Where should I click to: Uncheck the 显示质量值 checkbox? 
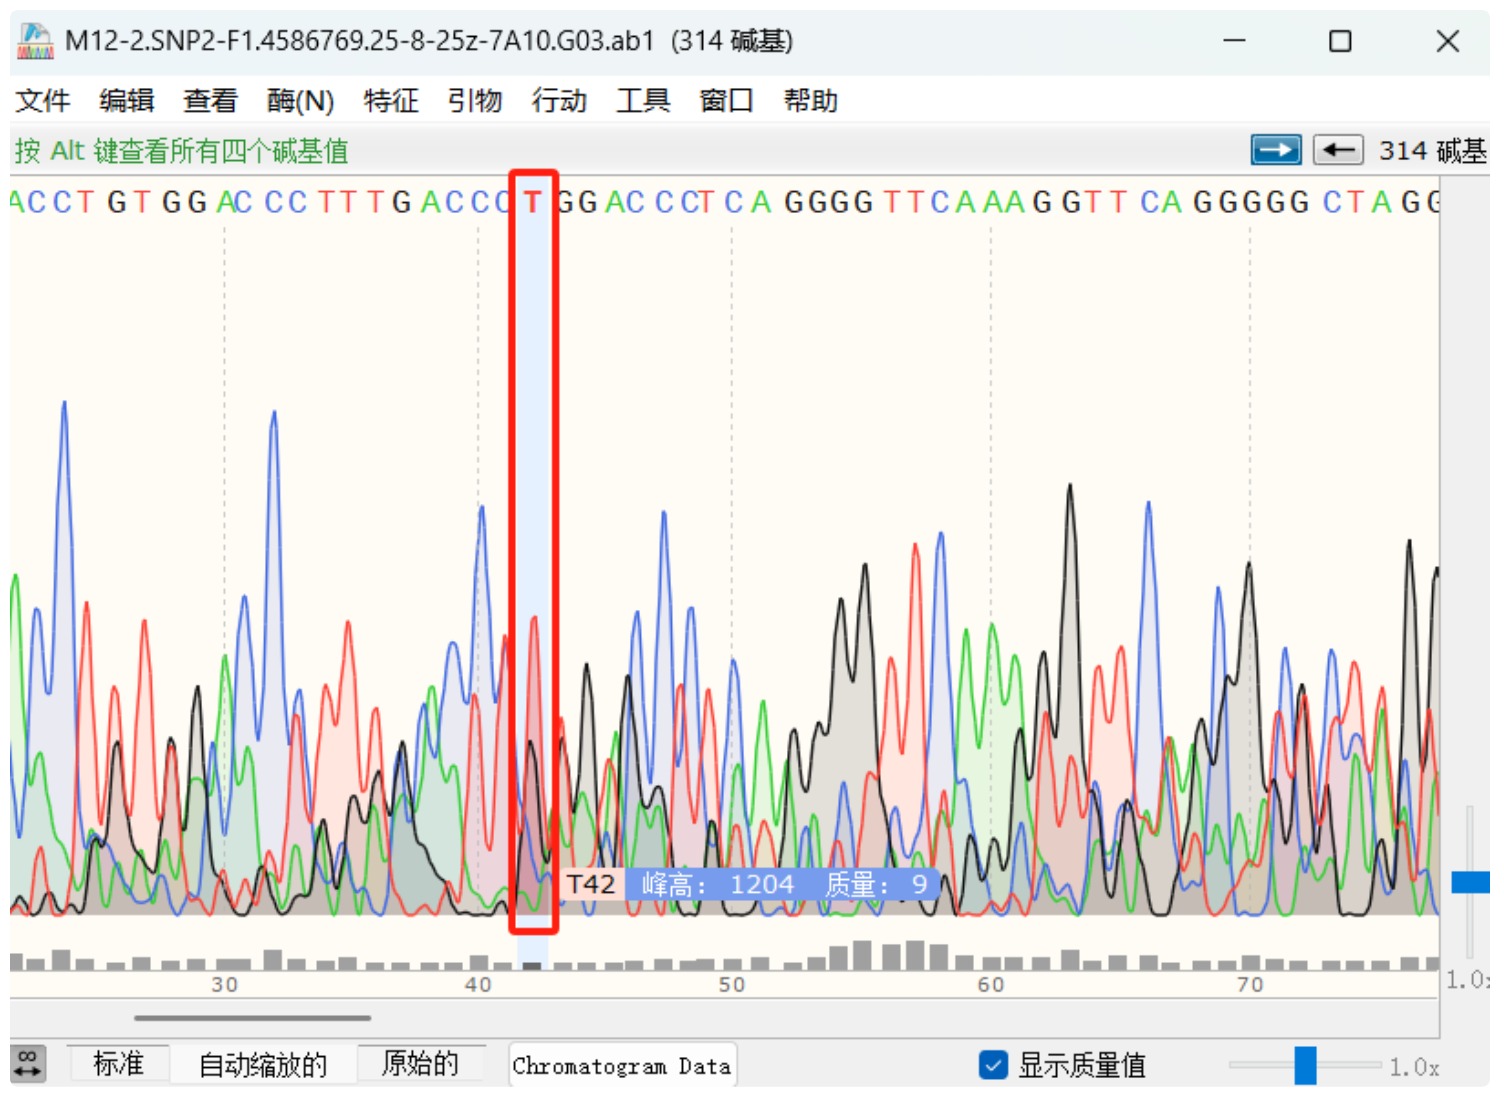click(x=992, y=1065)
